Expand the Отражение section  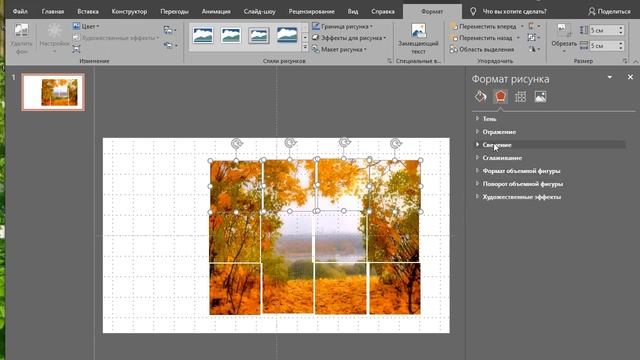click(499, 132)
